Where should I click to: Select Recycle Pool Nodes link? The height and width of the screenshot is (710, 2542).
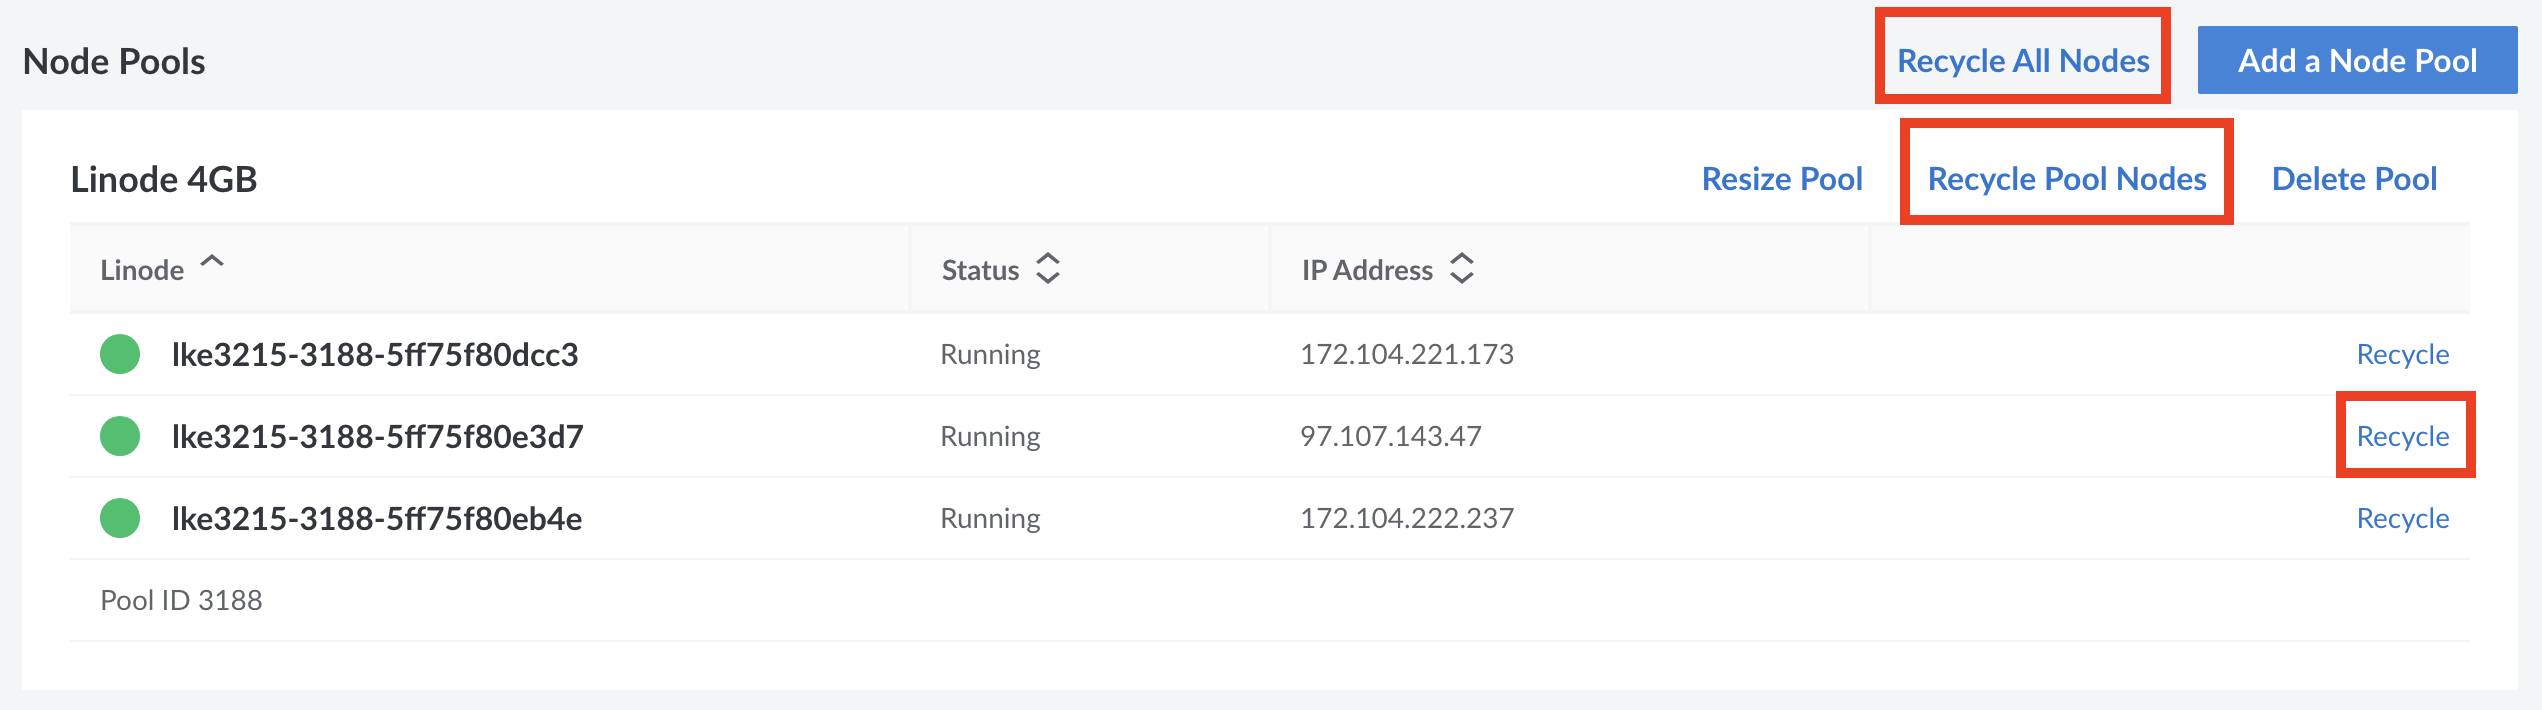point(2066,179)
